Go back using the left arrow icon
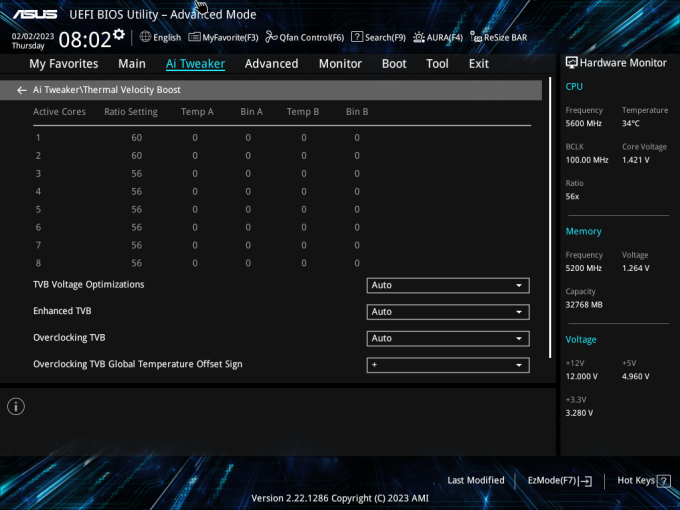The image size is (680, 510). [x=21, y=90]
